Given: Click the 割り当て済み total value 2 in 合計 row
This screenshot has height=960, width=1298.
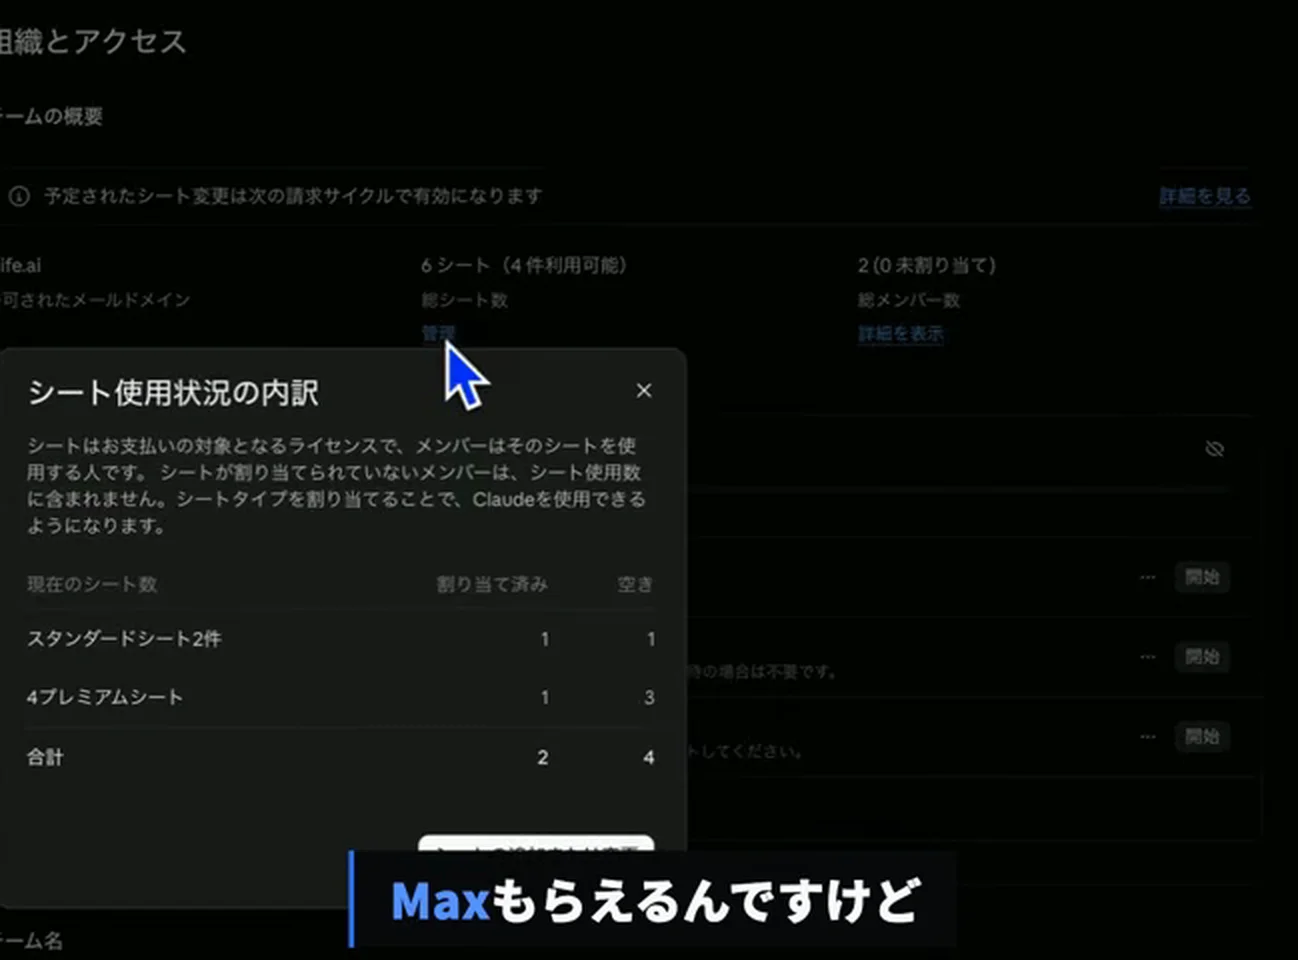Looking at the screenshot, I should pos(542,758).
